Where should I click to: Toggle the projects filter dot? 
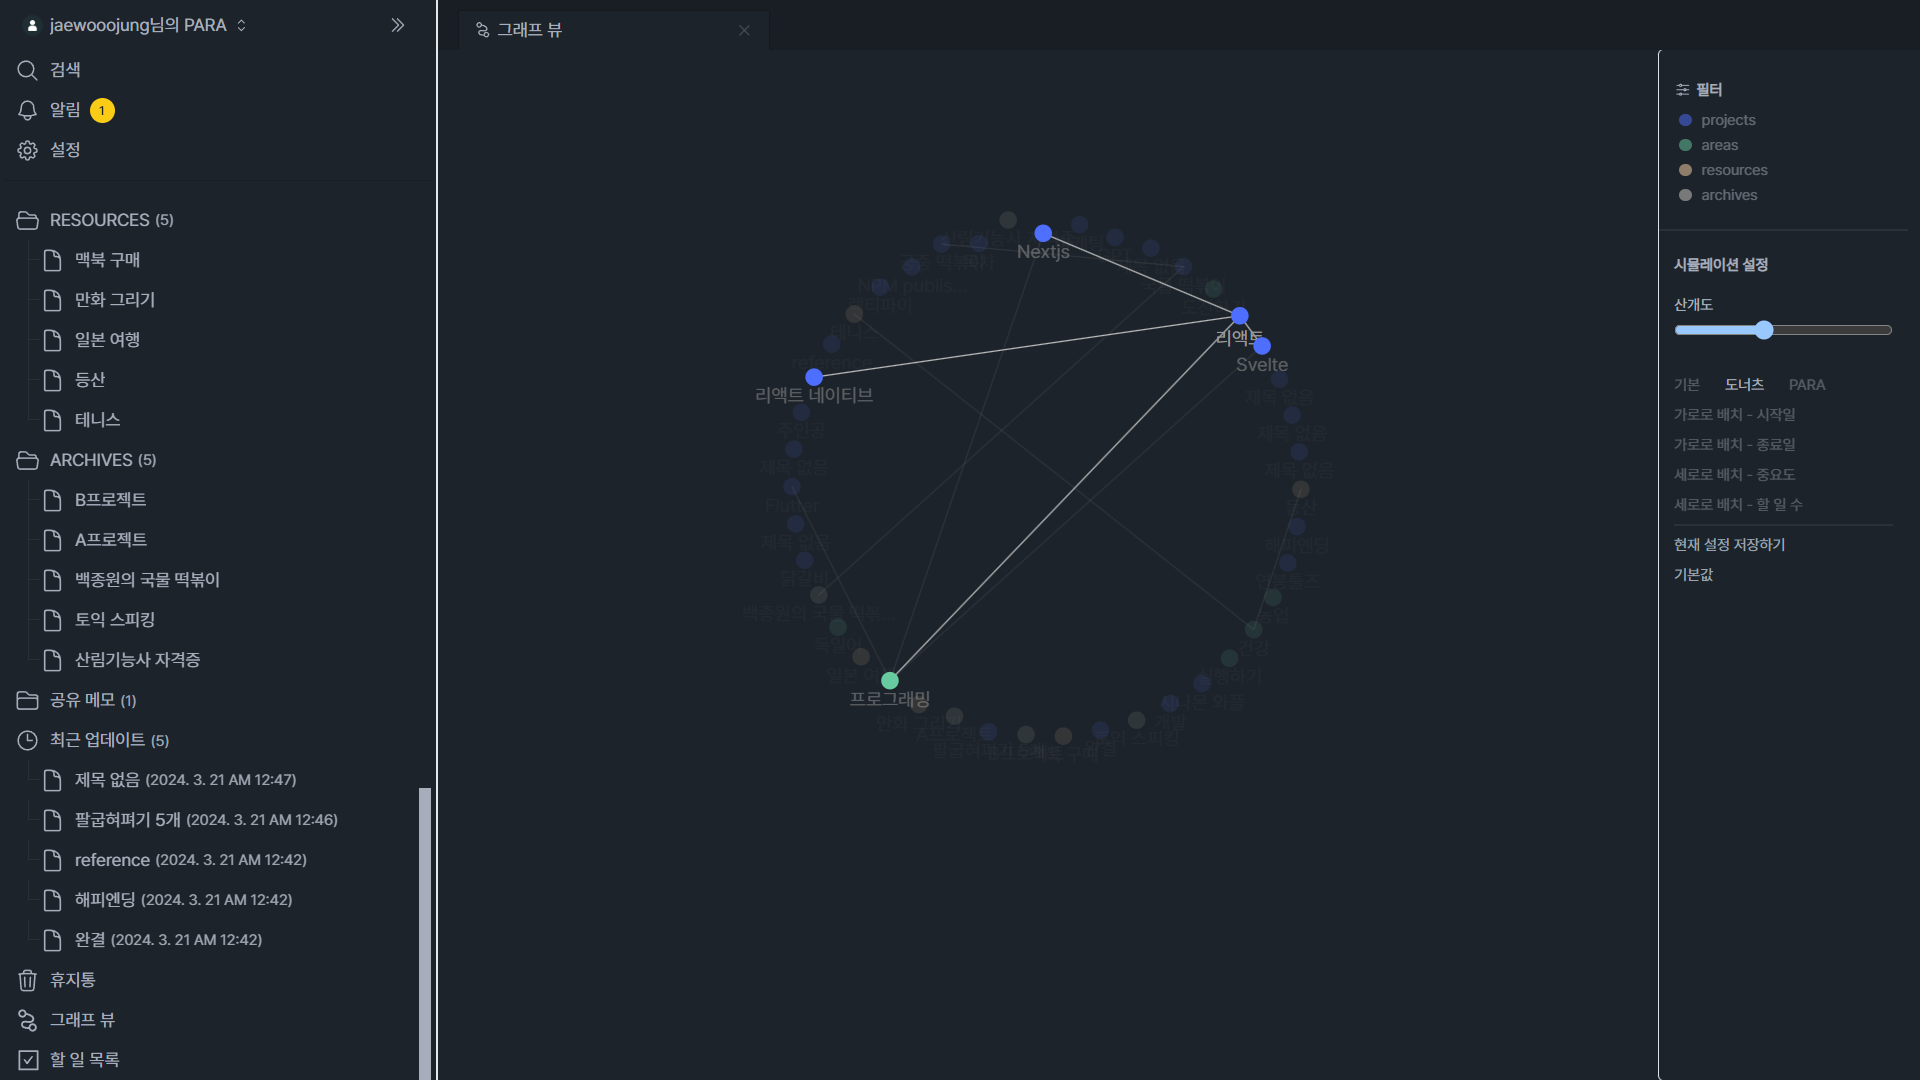(1685, 120)
